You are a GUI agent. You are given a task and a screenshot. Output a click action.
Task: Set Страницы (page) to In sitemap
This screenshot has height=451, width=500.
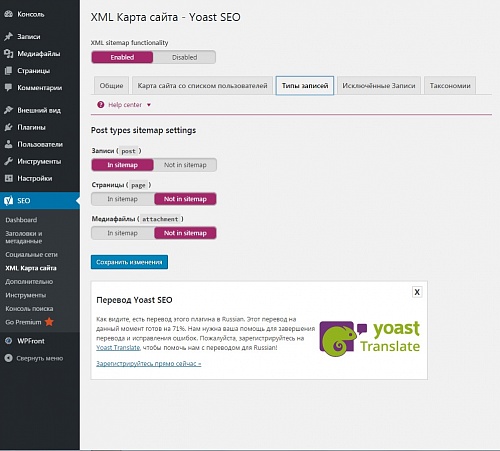coord(122,199)
